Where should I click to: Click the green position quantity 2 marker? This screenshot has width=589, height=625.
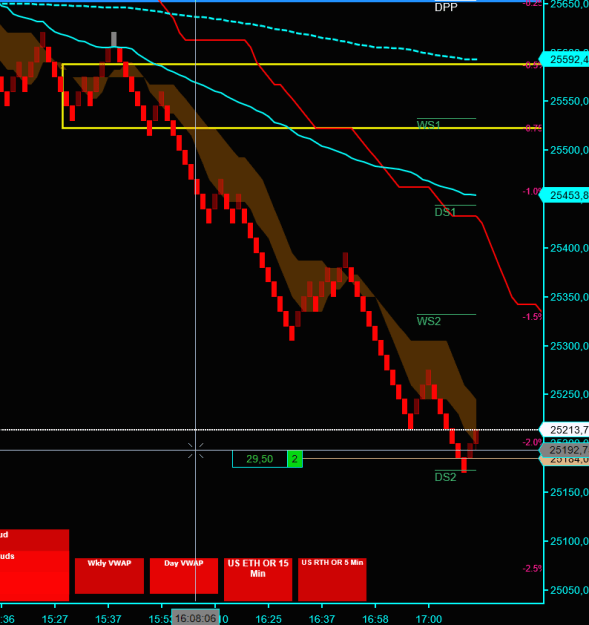click(295, 459)
